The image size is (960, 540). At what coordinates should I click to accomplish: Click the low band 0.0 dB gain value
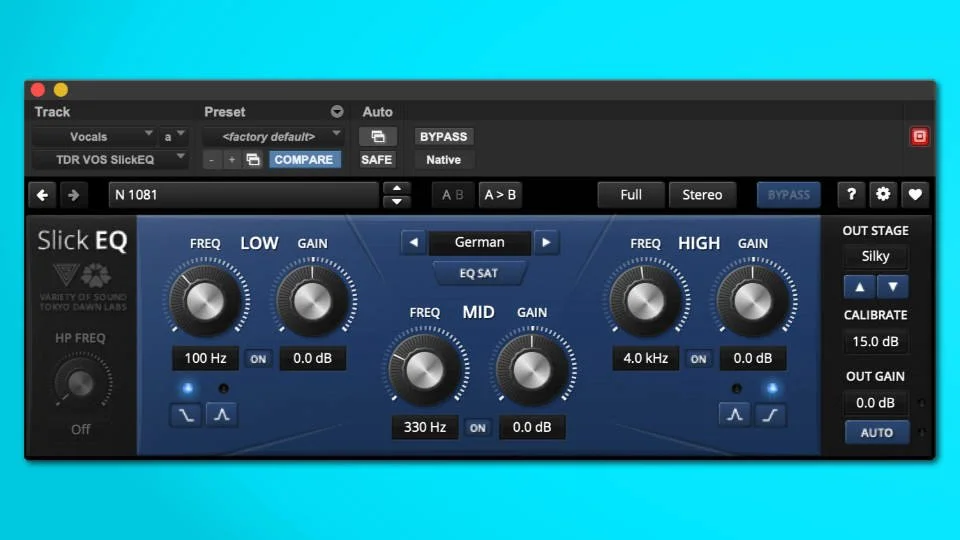tap(312, 358)
